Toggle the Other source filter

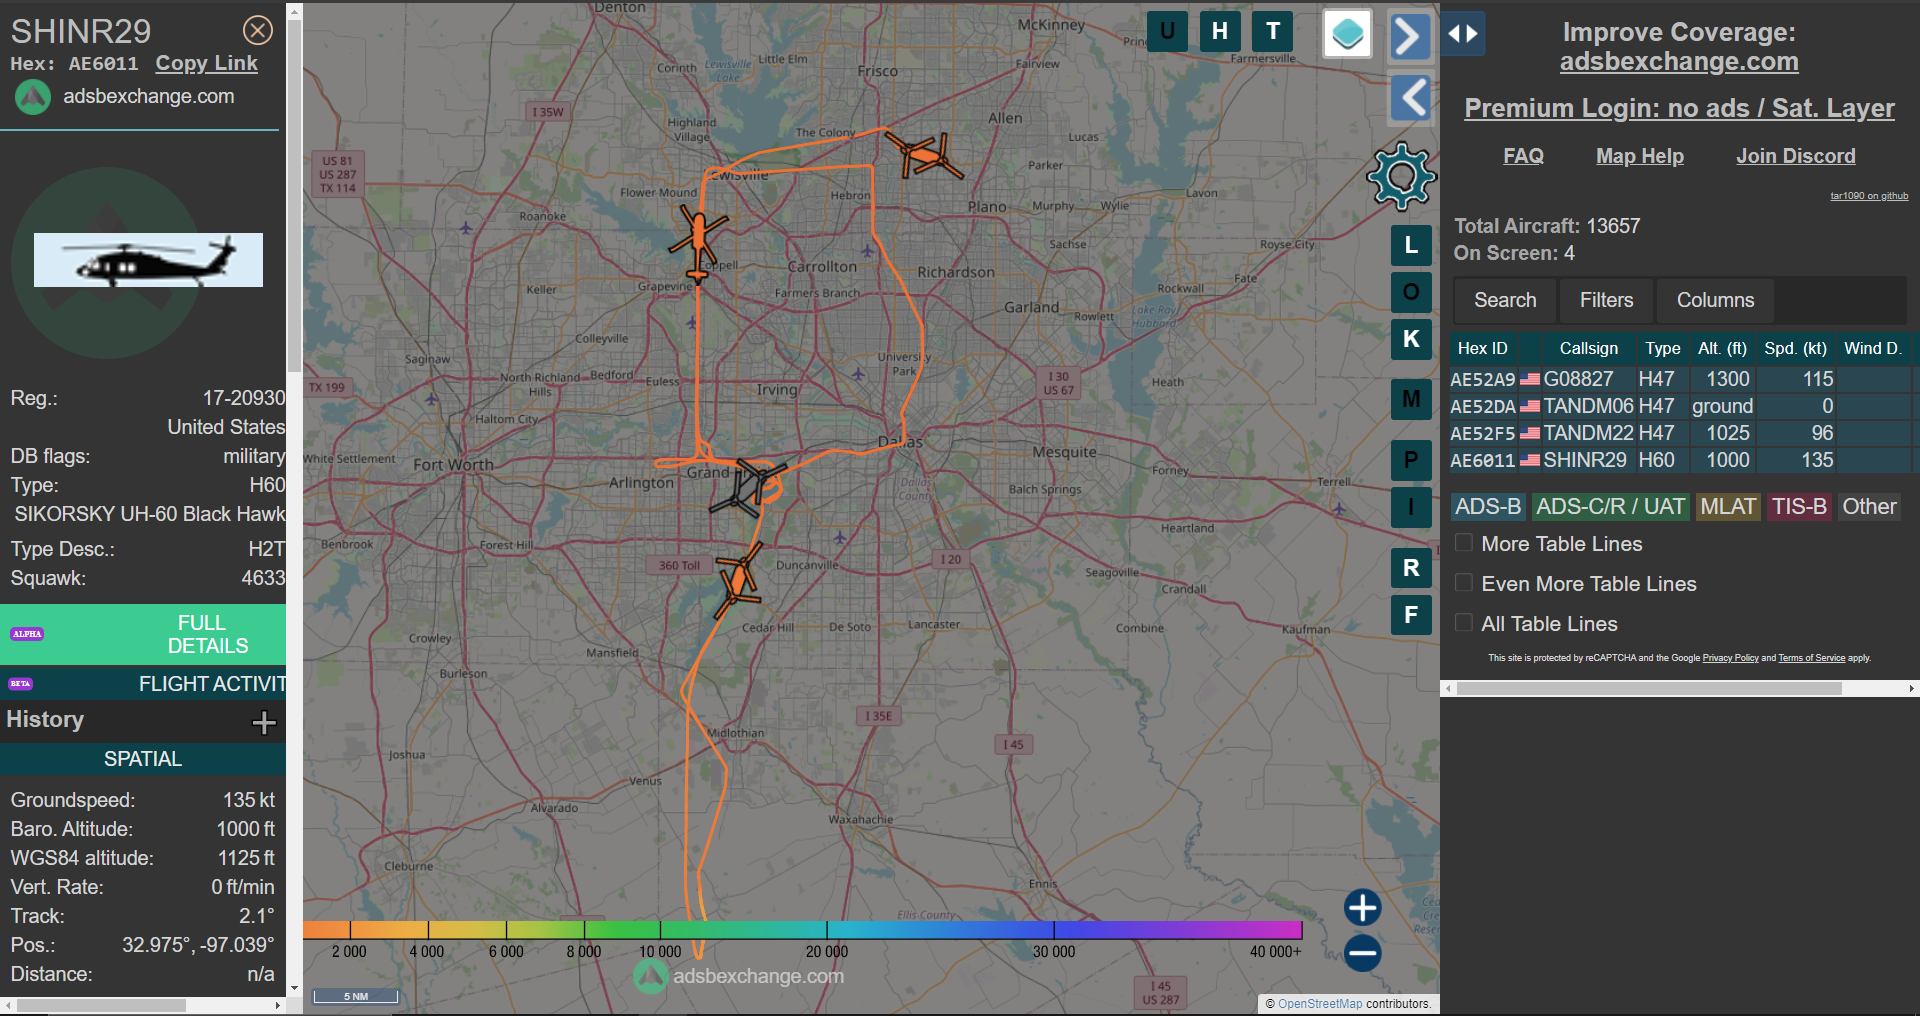tap(1869, 507)
